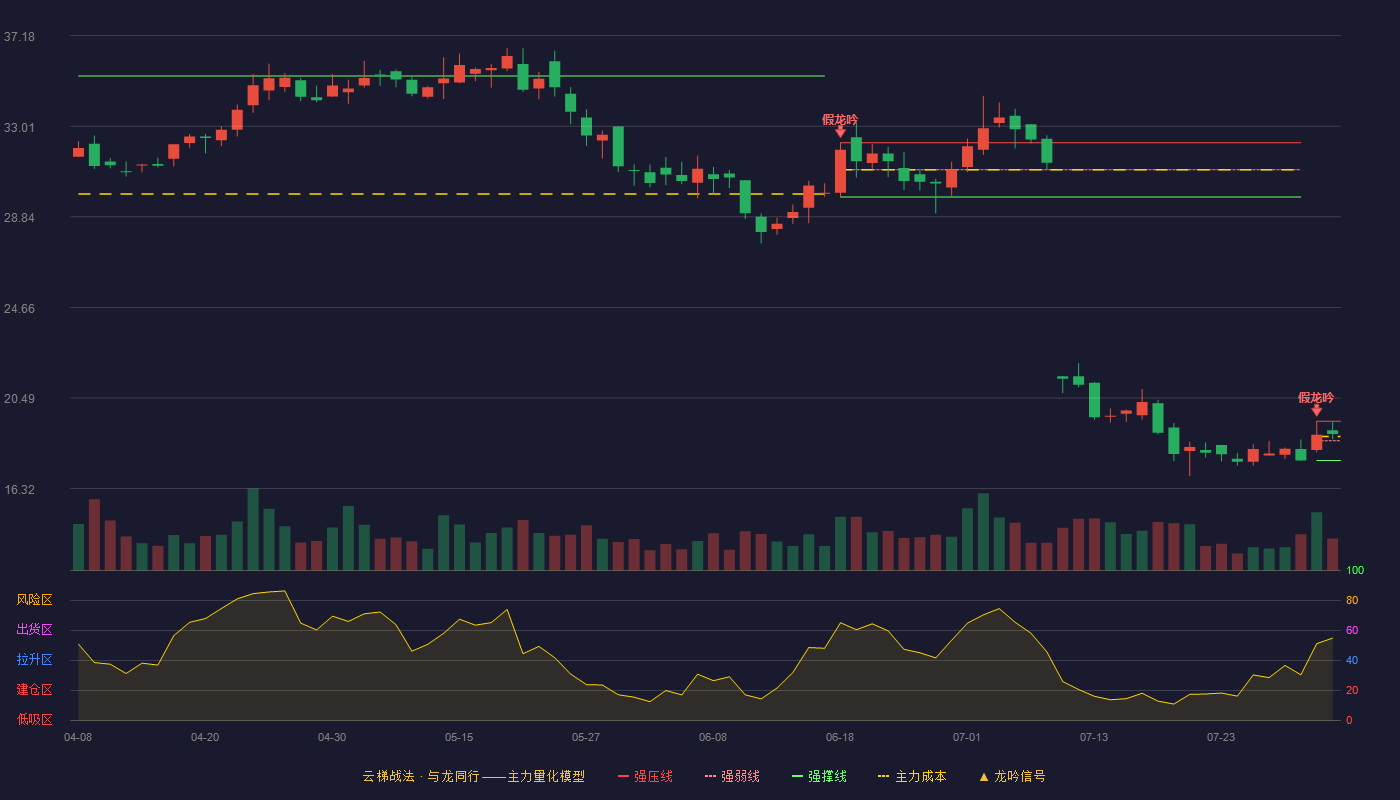Screen dimensions: 1400x800
Task: Click the 07-13 date label
Action: tap(1094, 737)
